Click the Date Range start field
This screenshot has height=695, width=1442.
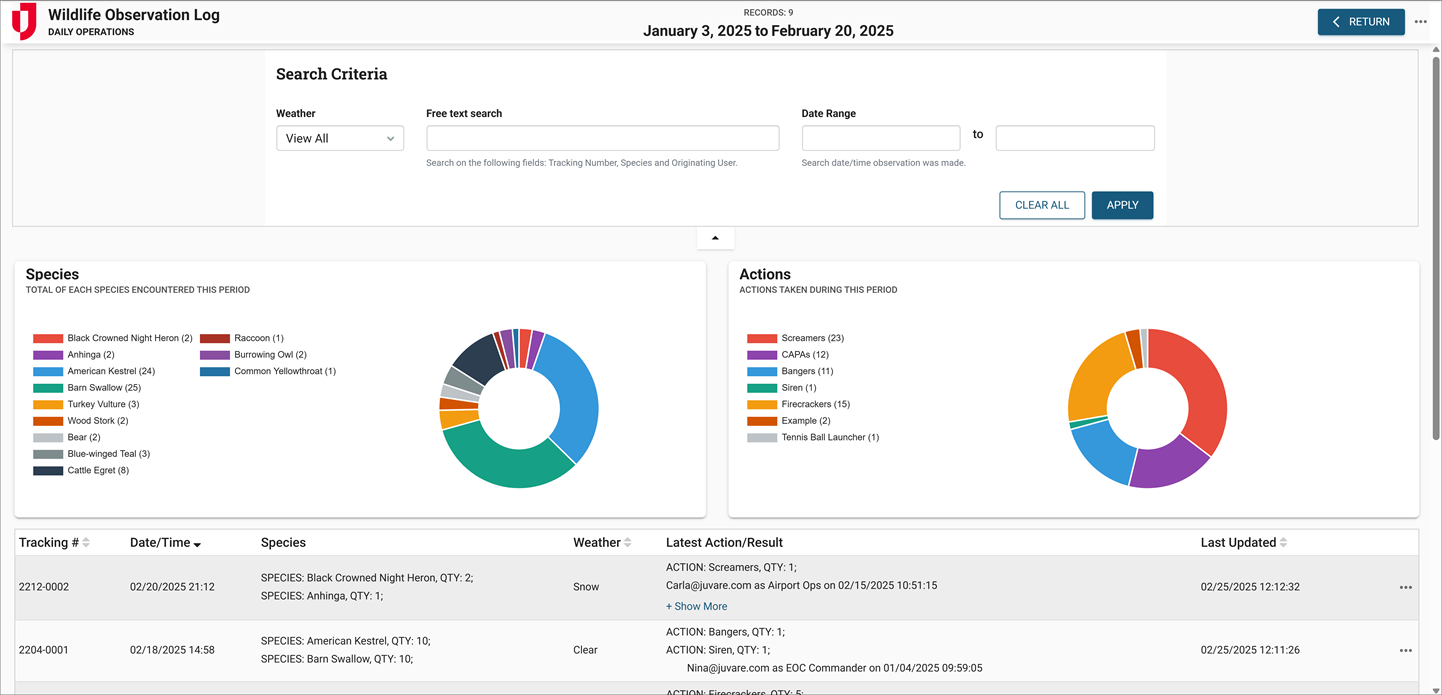pos(880,138)
